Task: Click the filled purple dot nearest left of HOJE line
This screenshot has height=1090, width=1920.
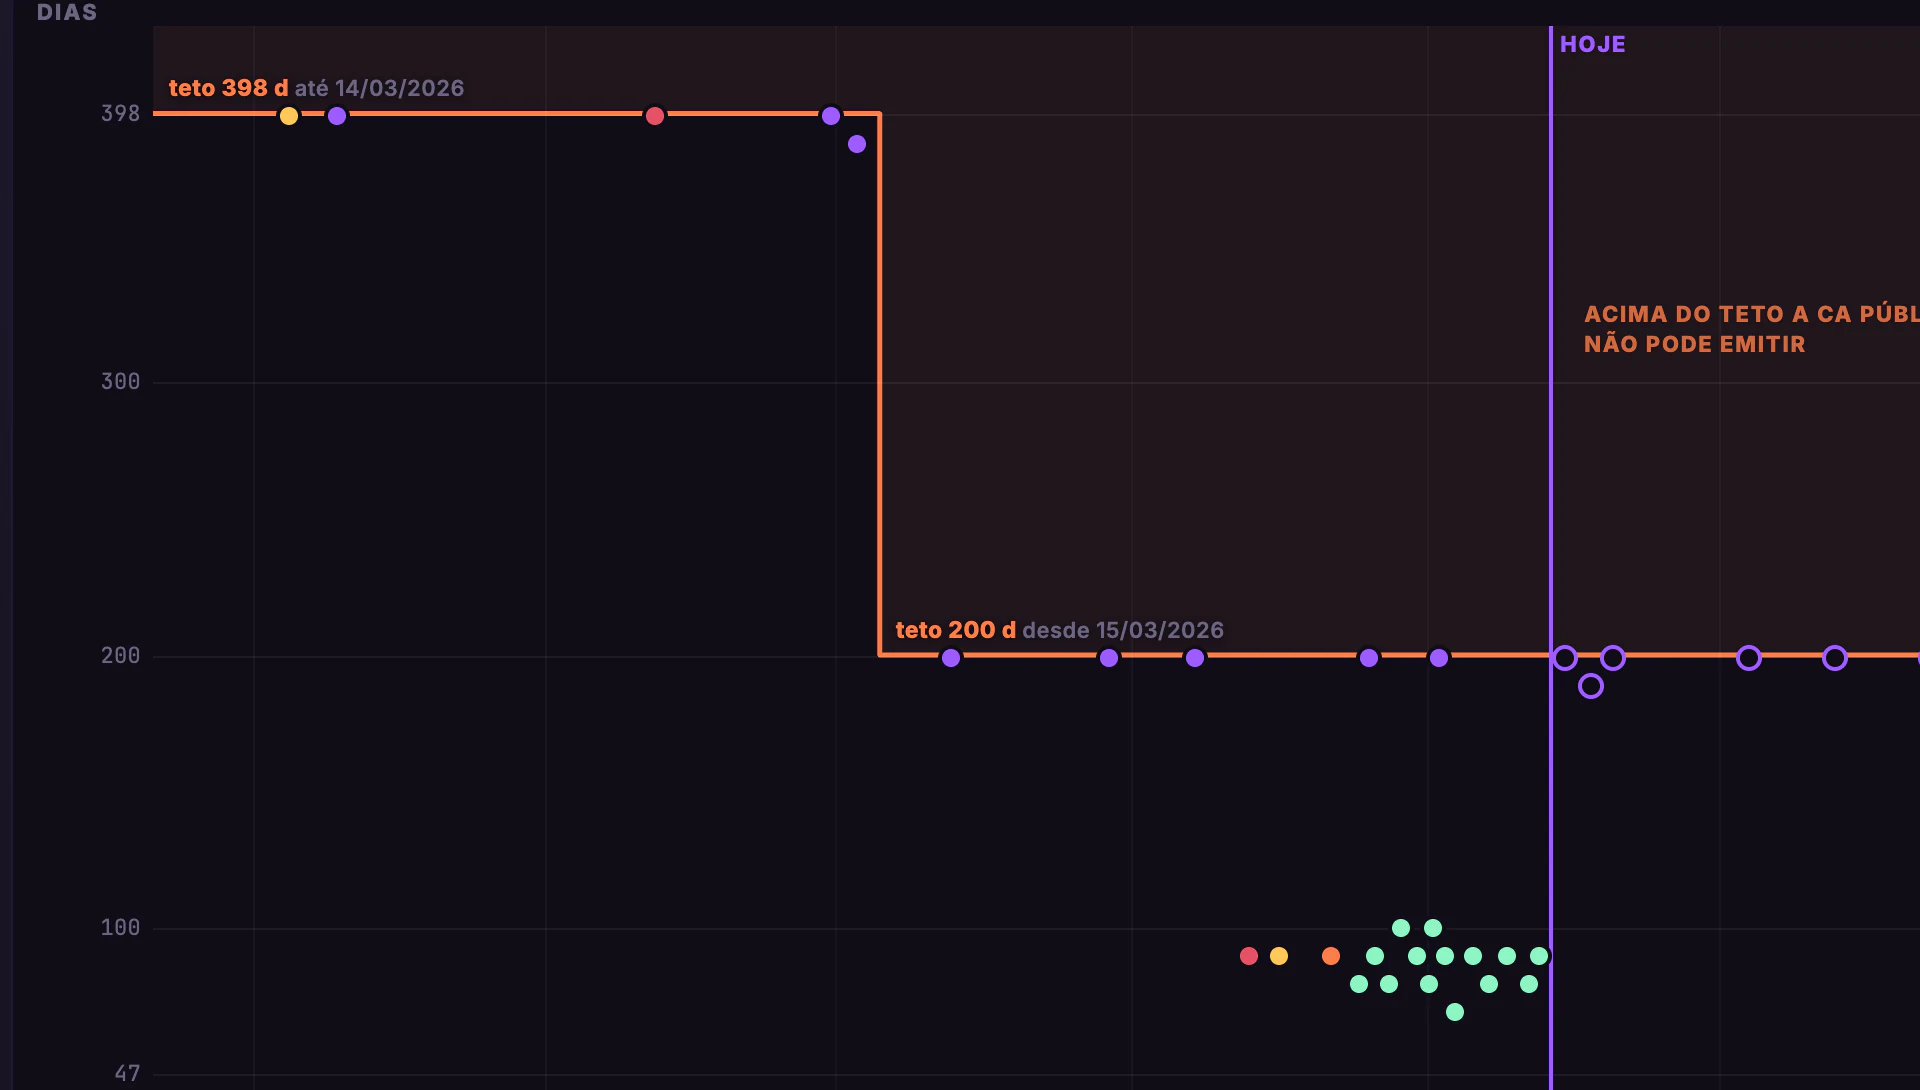Action: coord(1439,658)
